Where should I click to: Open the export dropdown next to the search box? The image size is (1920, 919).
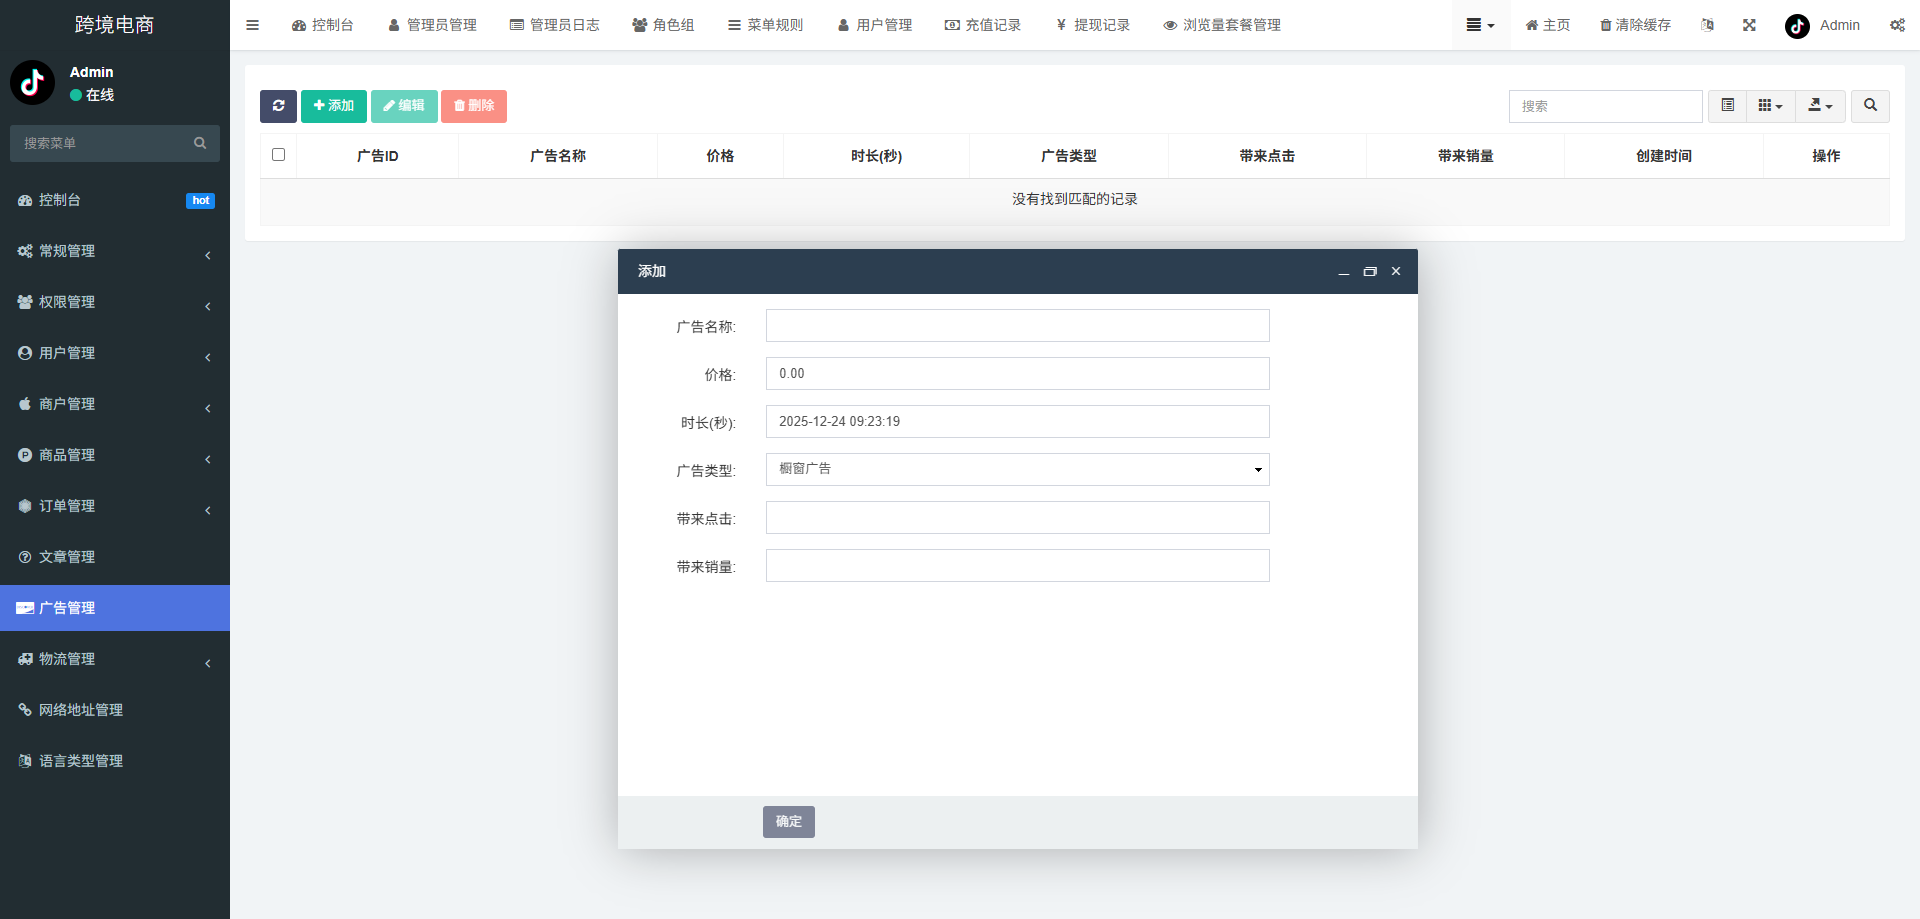click(x=1820, y=106)
